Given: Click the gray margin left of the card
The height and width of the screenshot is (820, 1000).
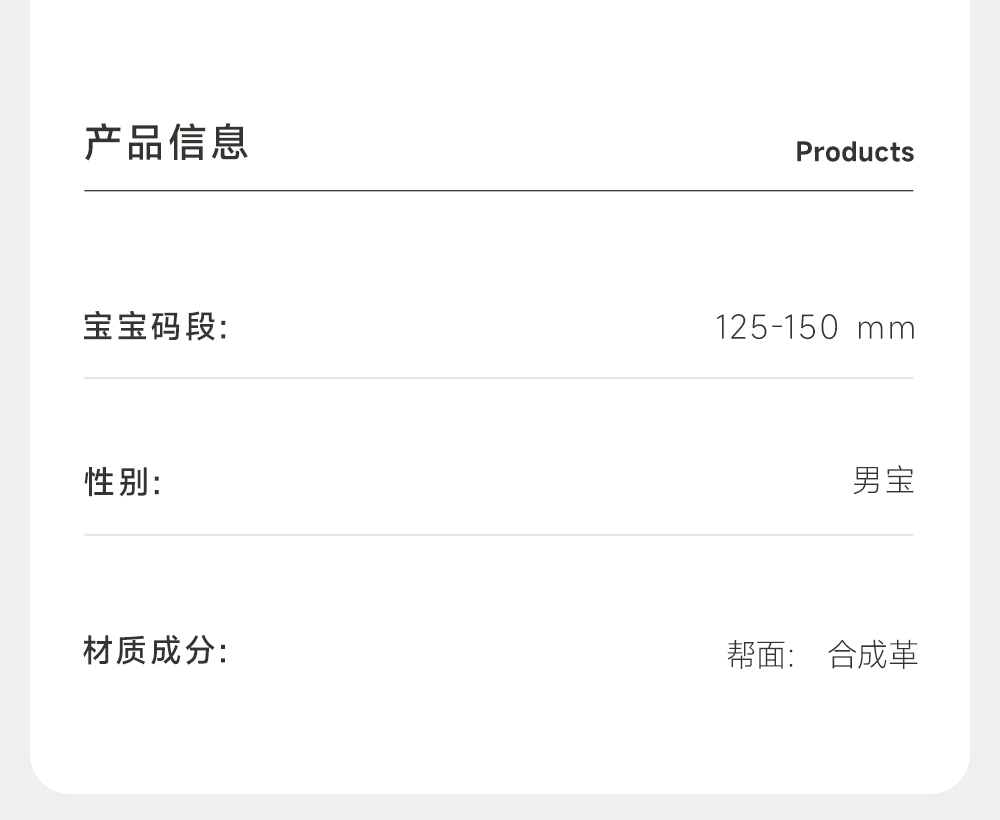Looking at the screenshot, I should pyautogui.click(x=14, y=400).
